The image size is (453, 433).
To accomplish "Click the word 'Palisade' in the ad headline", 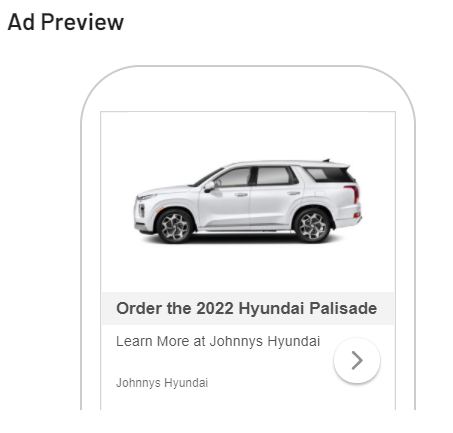I will (343, 308).
